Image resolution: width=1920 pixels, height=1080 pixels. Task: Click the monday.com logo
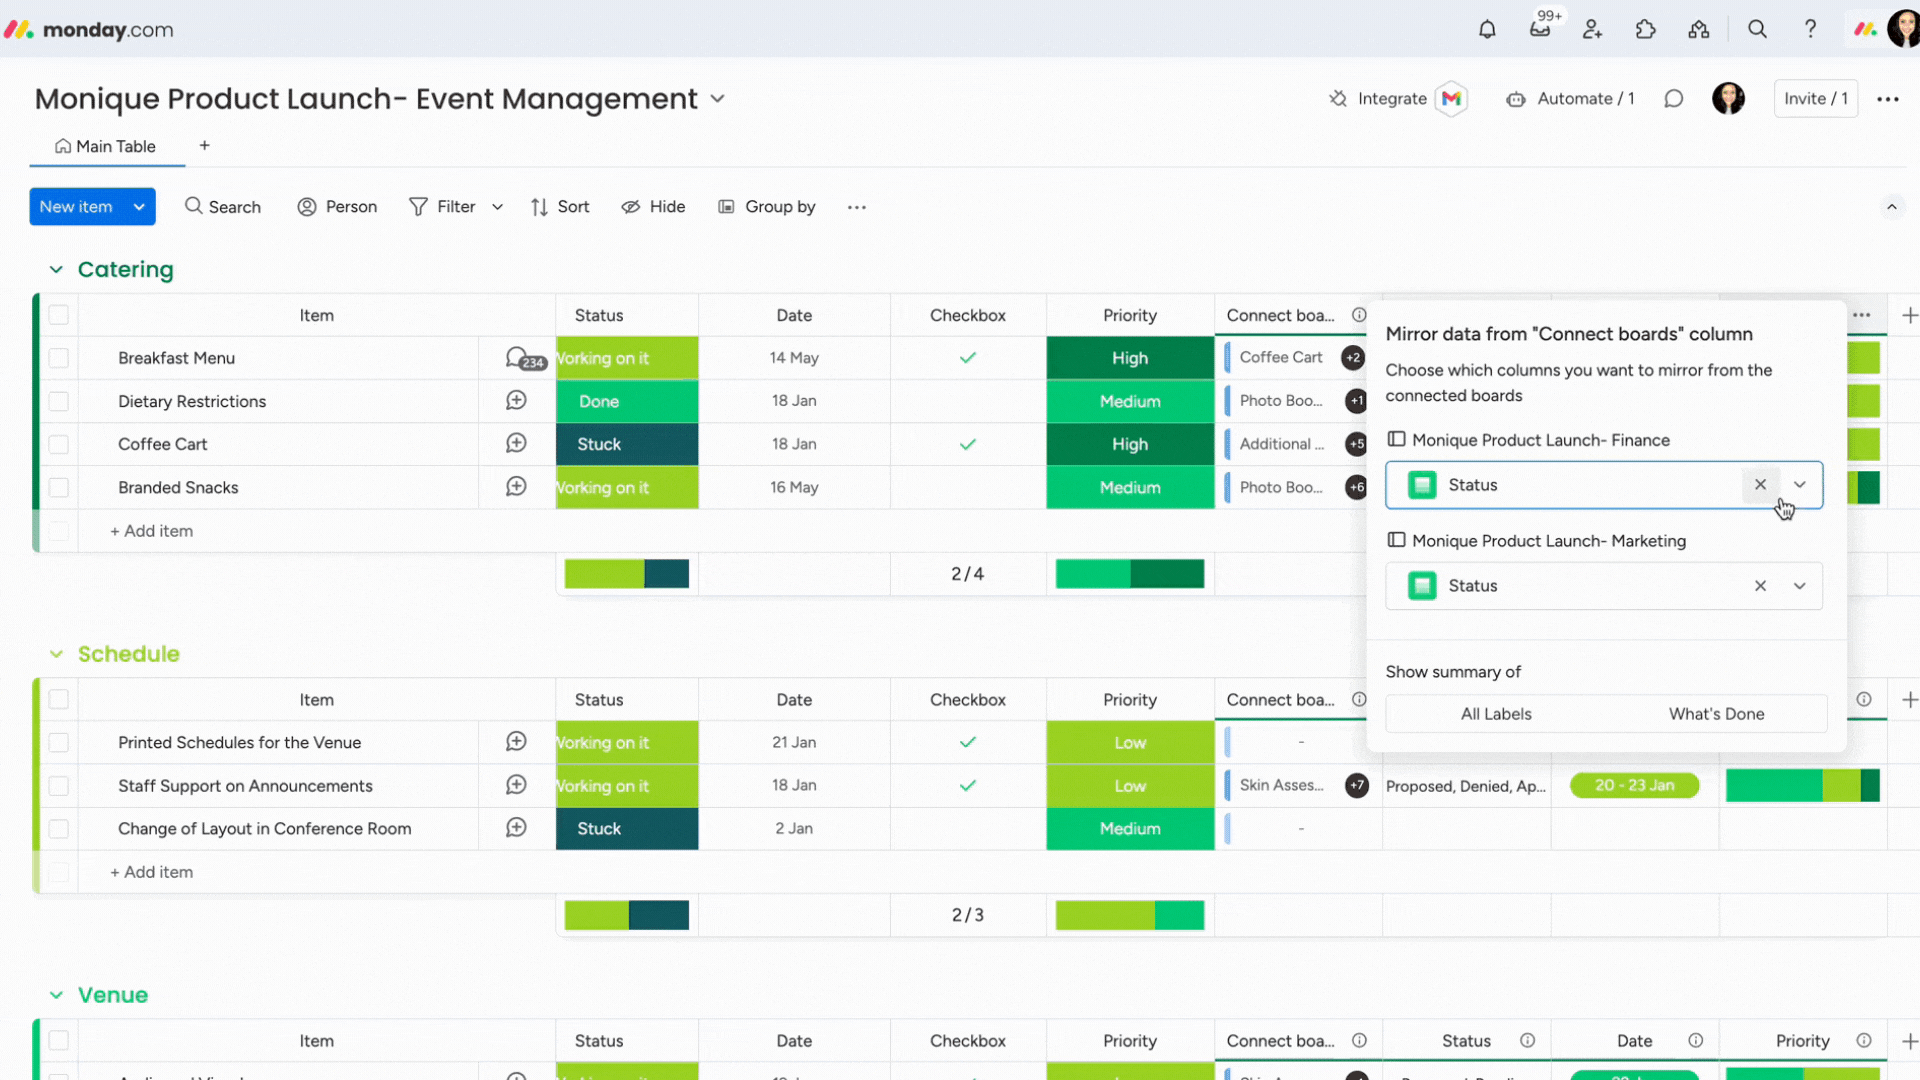click(x=88, y=29)
